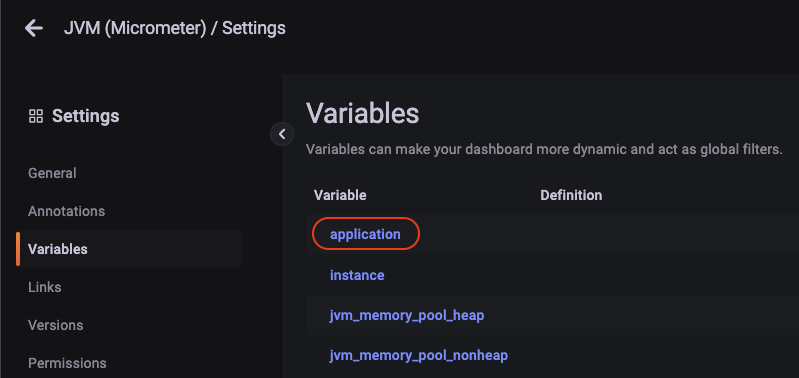Image resolution: width=799 pixels, height=378 pixels.
Task: Click the Variable column header
Action: click(x=340, y=195)
